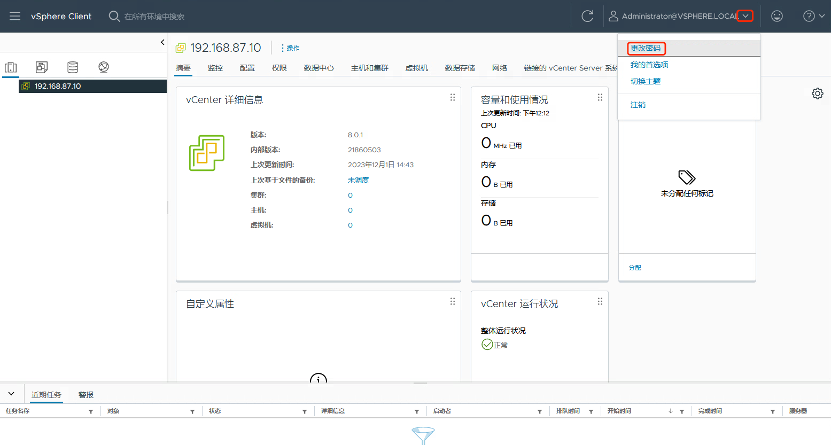832x446 pixels.
Task: Switch to the 权限 tab
Action: pos(279,68)
